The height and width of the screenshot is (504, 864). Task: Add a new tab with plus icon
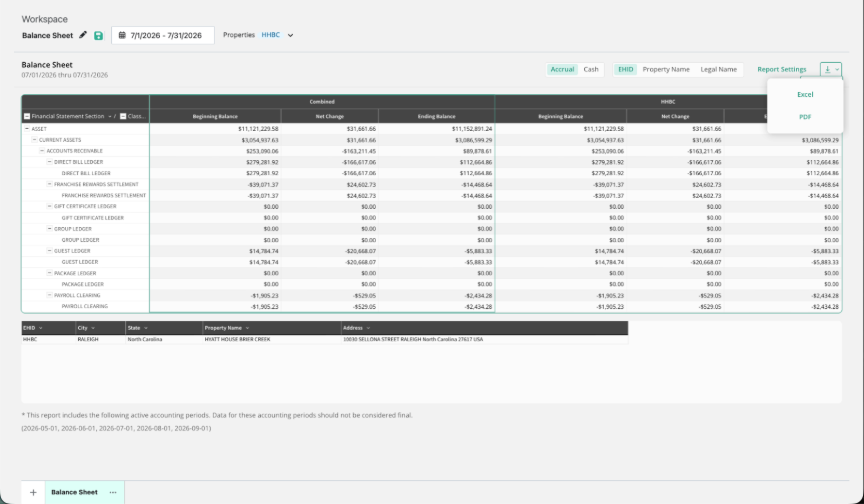[33, 492]
